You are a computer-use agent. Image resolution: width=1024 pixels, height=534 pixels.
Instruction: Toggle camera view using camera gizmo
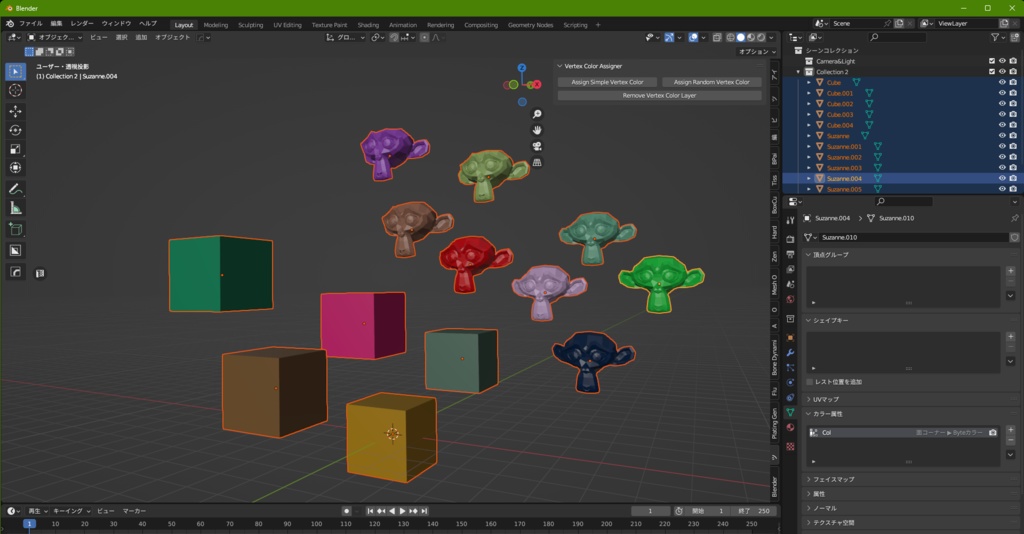click(537, 146)
